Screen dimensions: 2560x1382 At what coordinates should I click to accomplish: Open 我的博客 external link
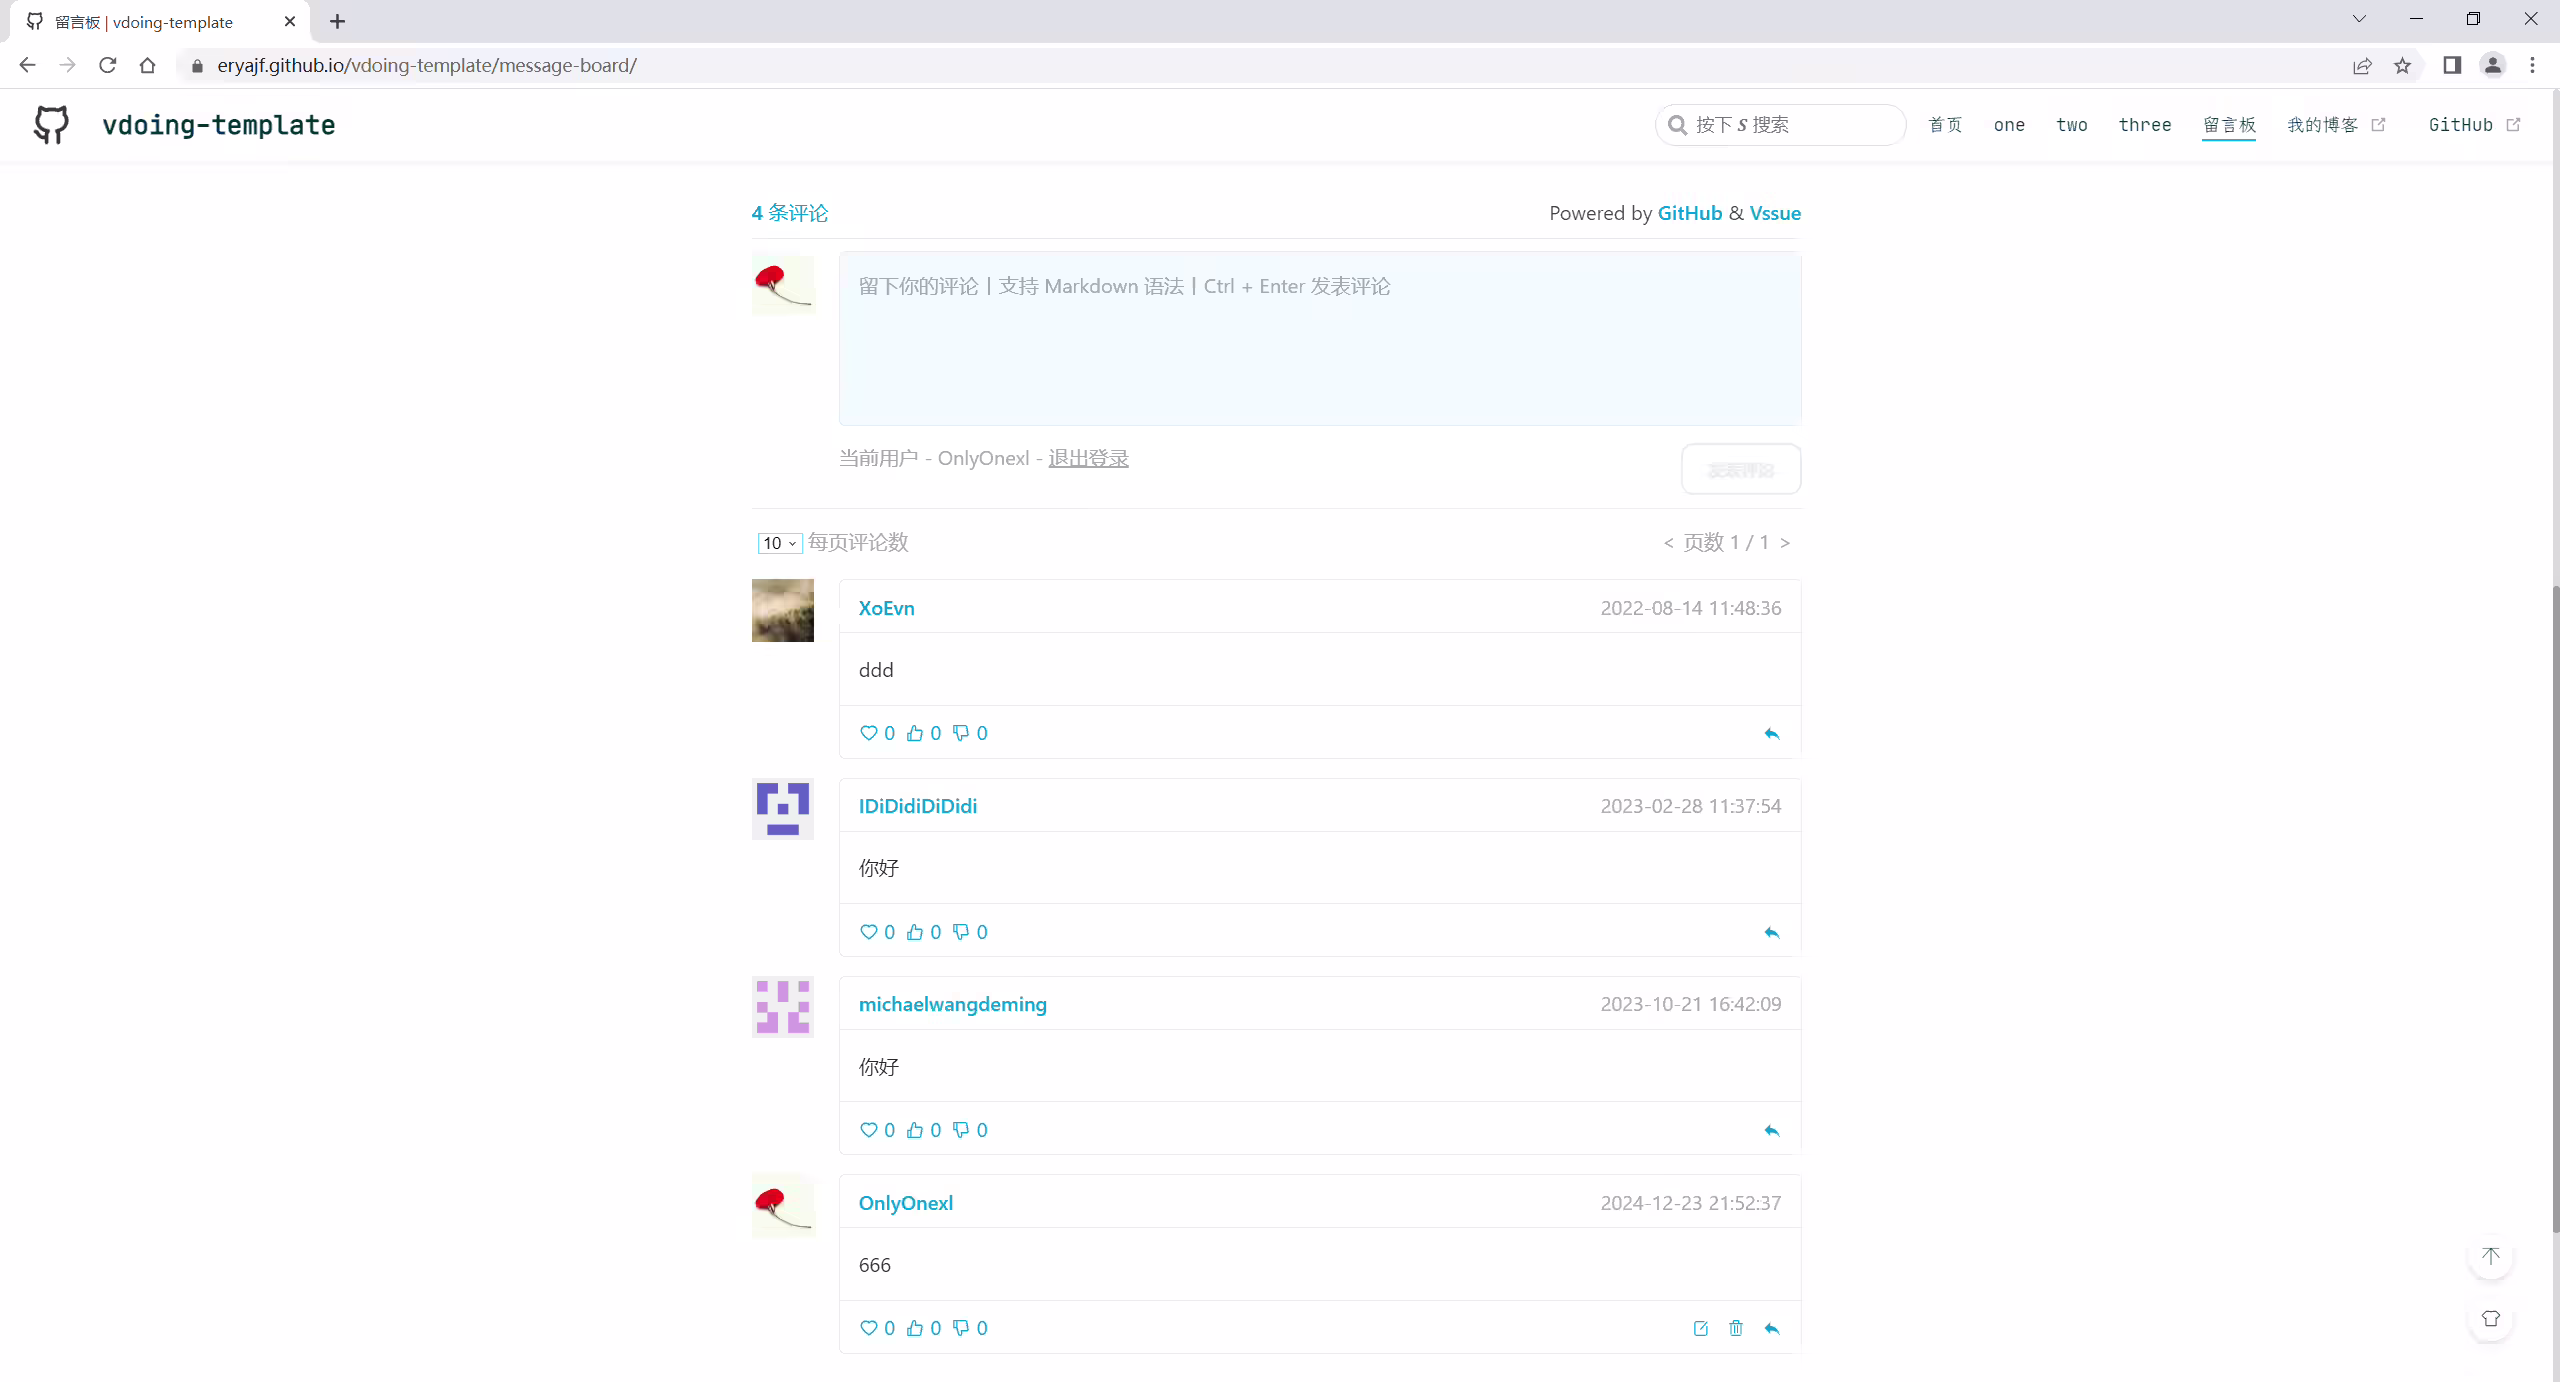[2336, 125]
